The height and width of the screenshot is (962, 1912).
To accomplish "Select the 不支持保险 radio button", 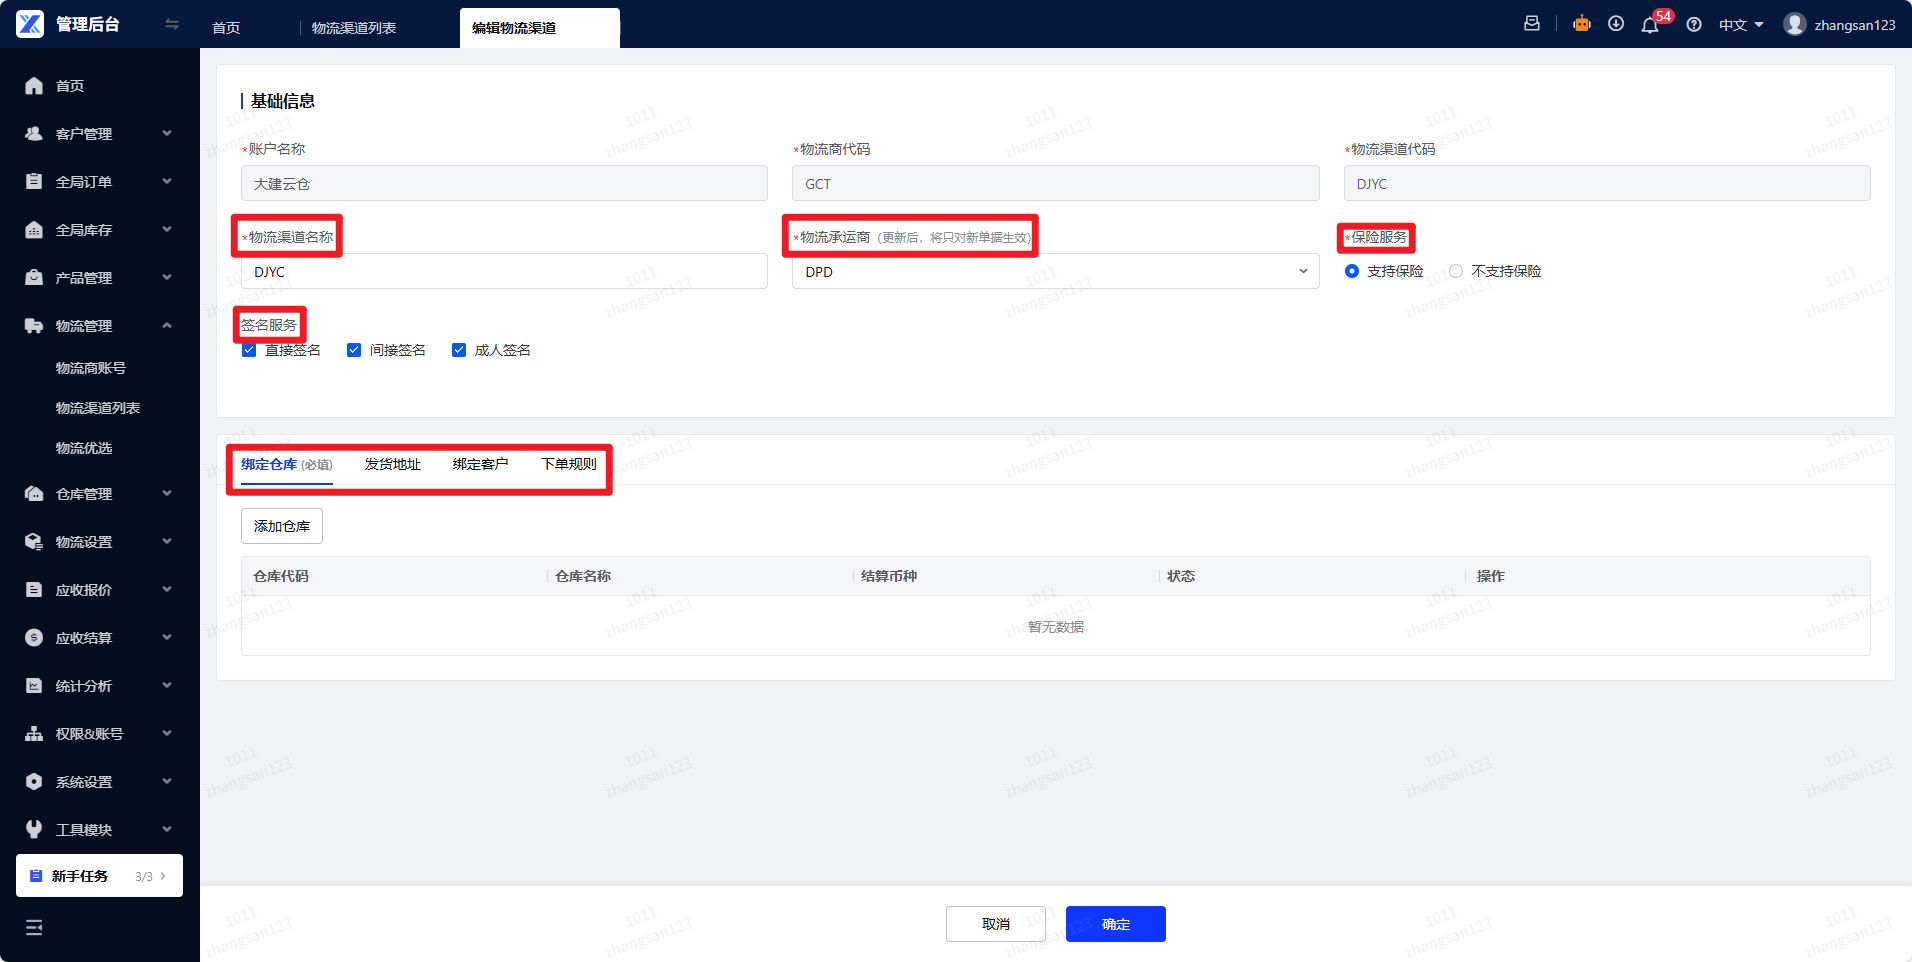I will click(1456, 272).
